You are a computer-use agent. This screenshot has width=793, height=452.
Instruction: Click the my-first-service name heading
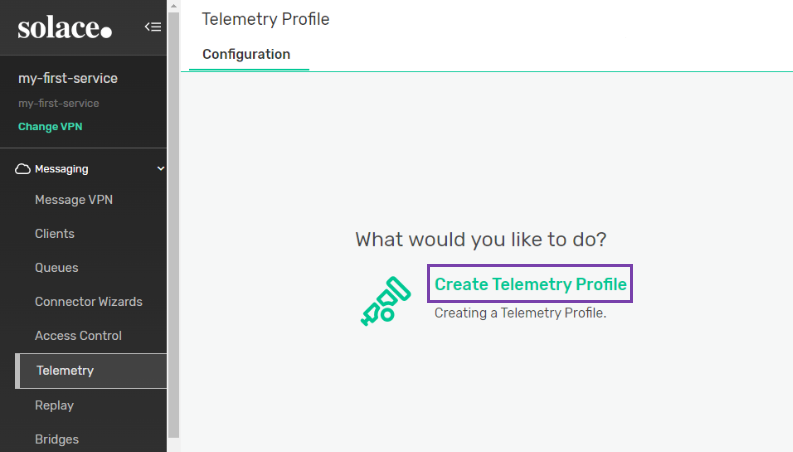click(68, 78)
